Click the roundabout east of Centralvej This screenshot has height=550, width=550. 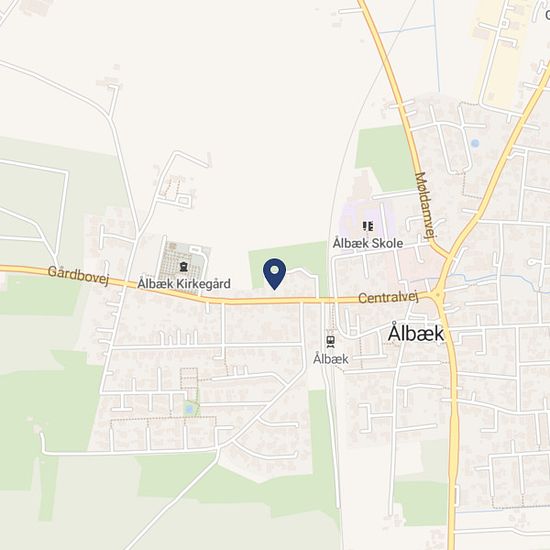click(x=437, y=296)
